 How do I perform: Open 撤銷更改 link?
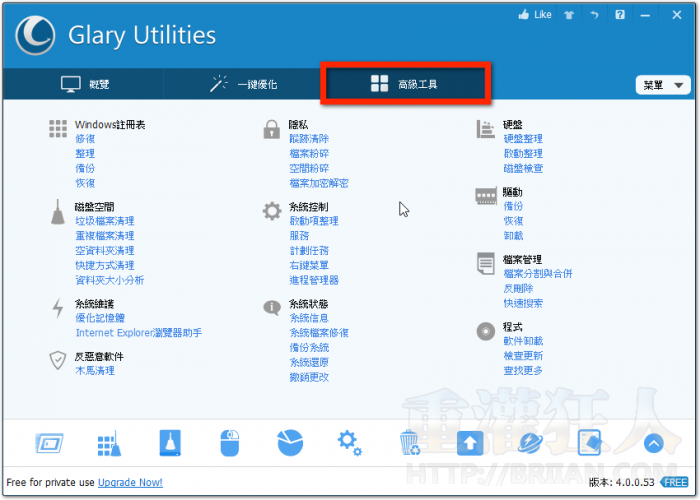coord(309,377)
